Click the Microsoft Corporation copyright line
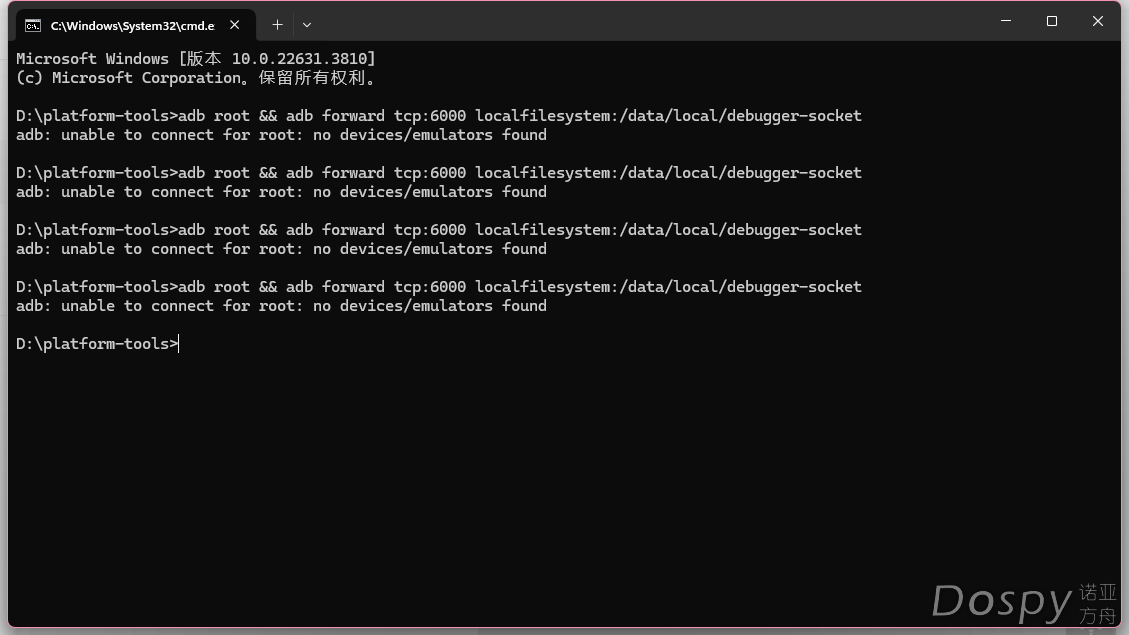 (196, 78)
